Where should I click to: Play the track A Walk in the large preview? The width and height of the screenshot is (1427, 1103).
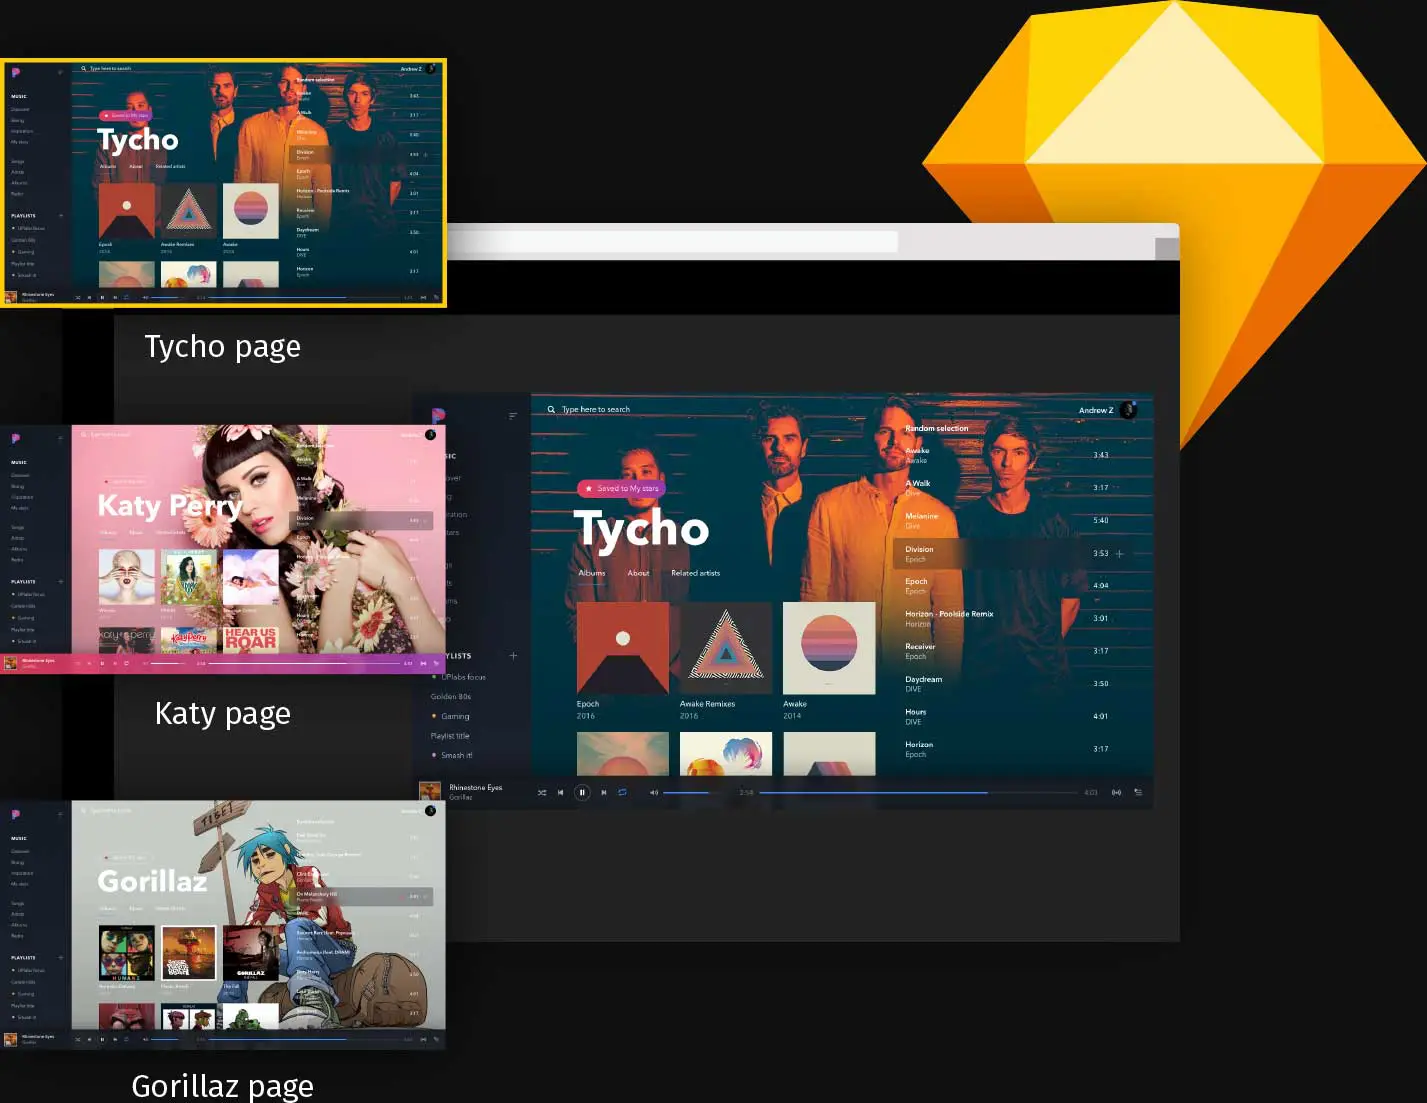coord(1010,488)
